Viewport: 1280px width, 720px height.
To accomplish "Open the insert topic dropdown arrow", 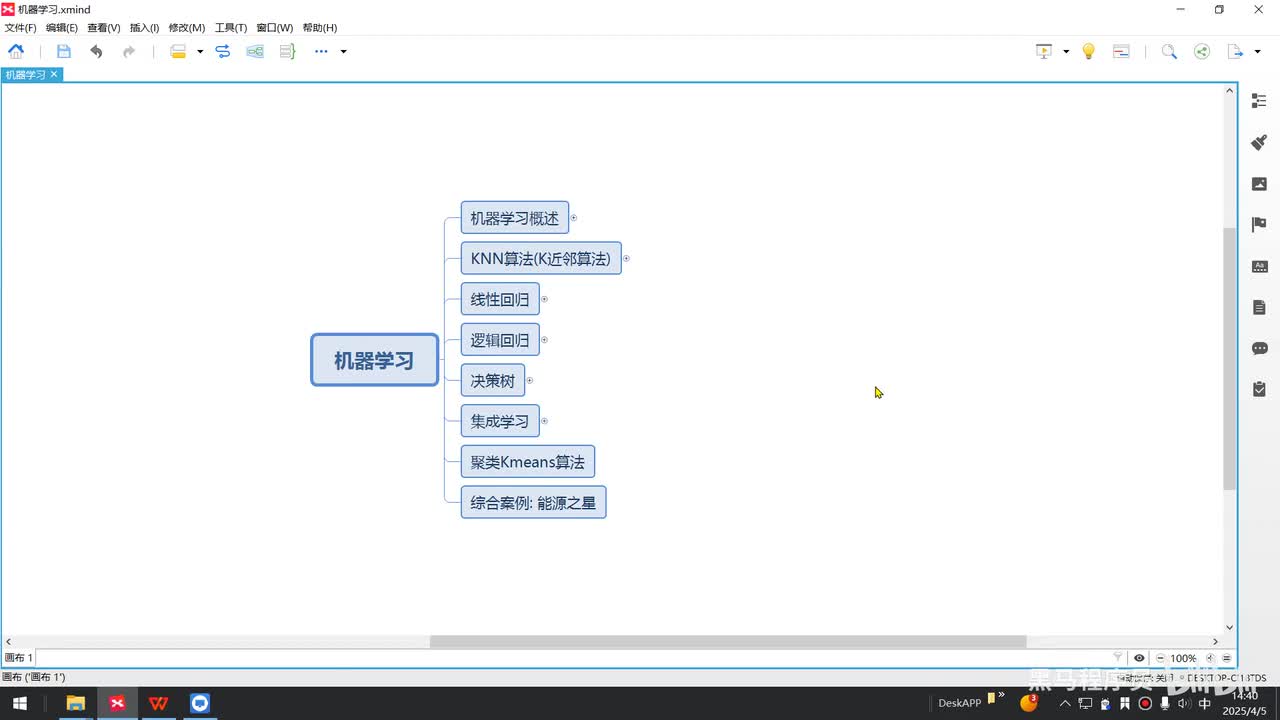I will (x=200, y=51).
